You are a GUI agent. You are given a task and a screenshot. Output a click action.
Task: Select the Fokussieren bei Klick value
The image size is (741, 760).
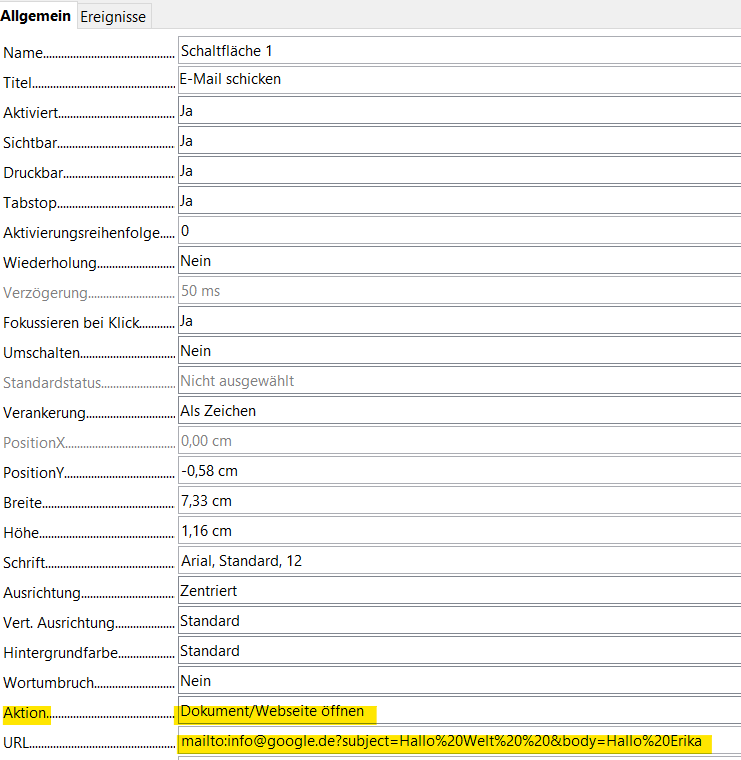pos(458,321)
